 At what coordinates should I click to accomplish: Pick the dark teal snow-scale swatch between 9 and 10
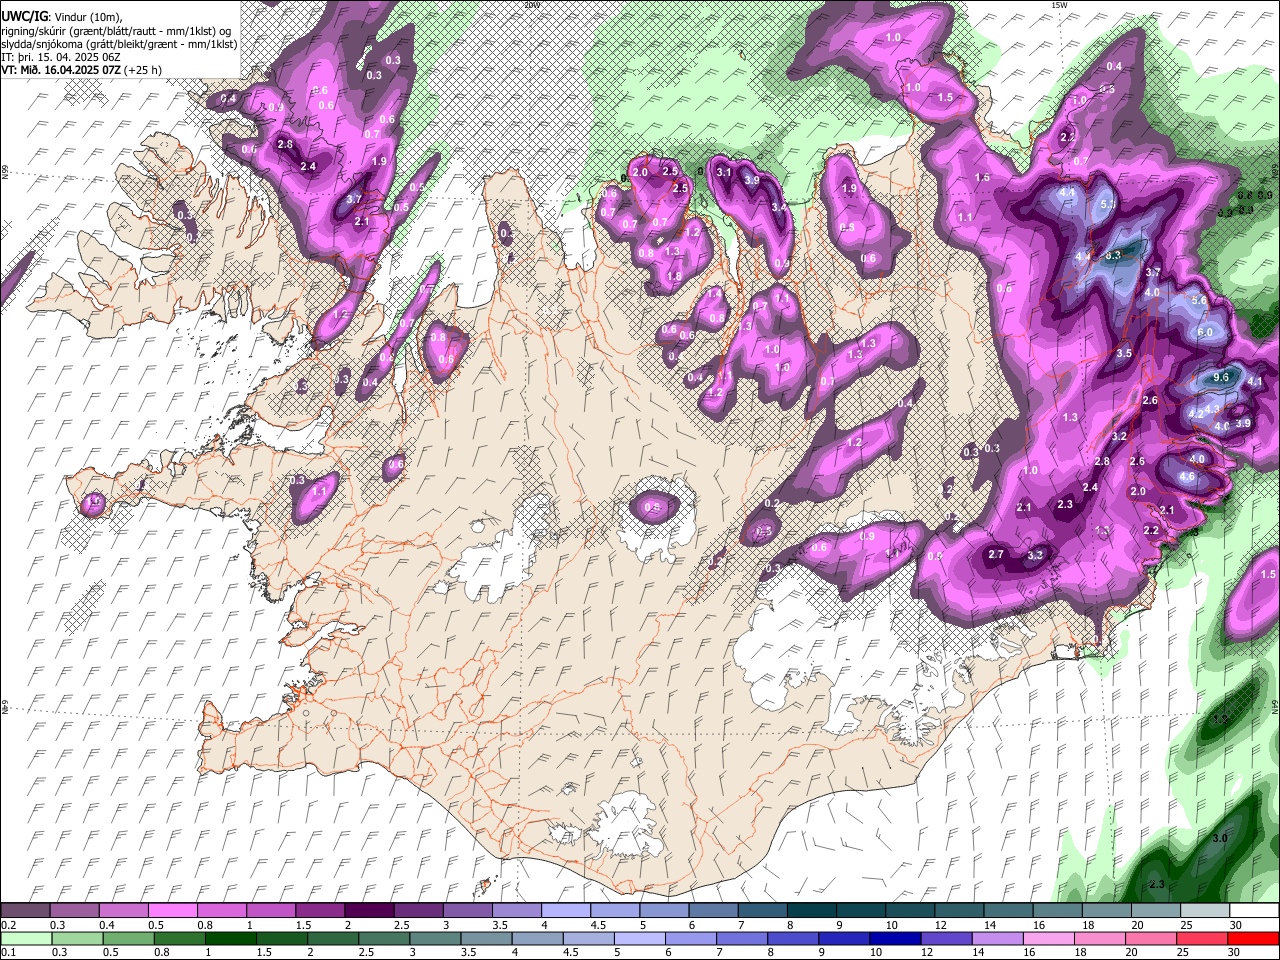[861, 910]
